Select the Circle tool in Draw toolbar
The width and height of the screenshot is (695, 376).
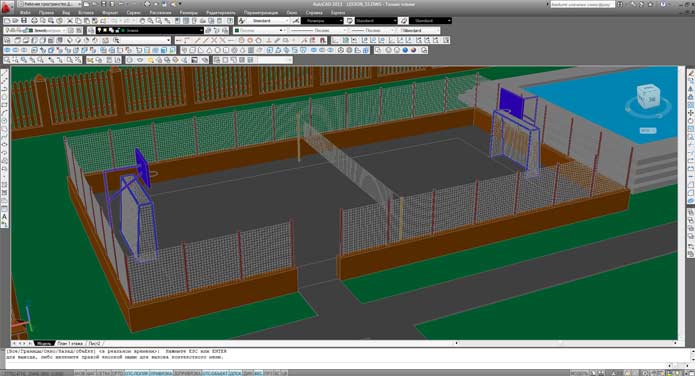4,121
